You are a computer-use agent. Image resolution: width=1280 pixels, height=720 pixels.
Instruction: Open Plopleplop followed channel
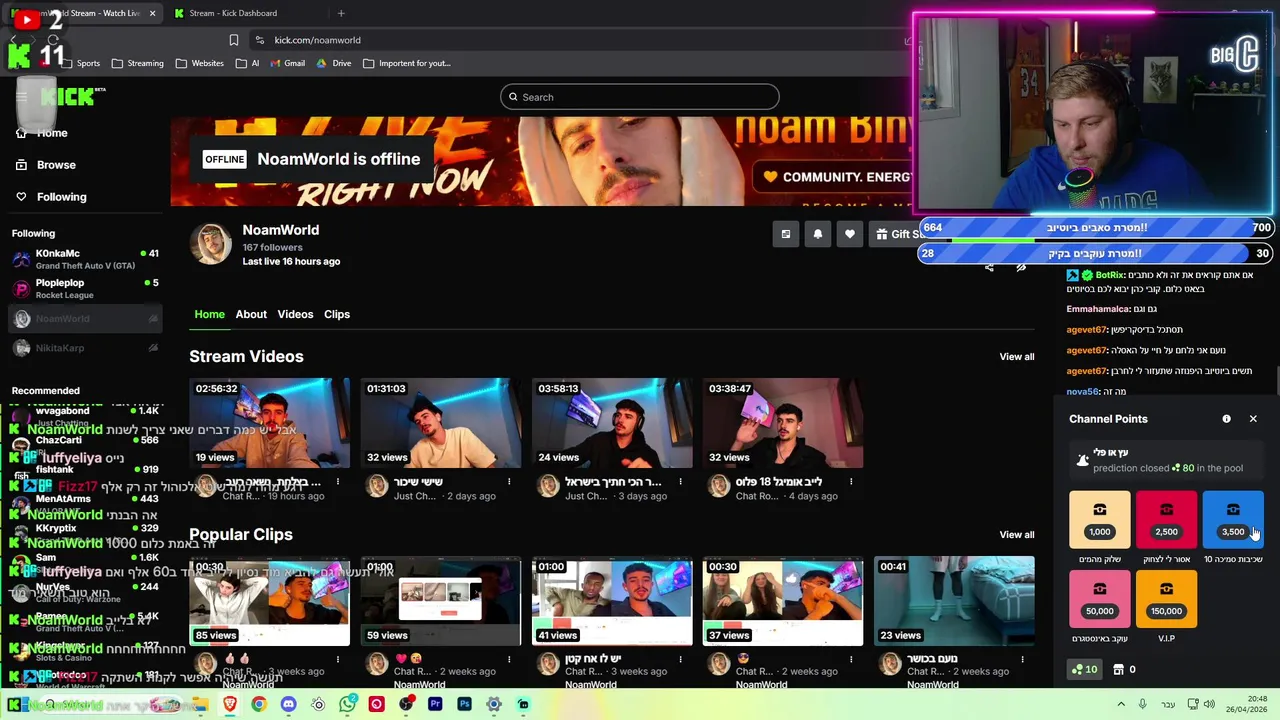[x=85, y=289]
